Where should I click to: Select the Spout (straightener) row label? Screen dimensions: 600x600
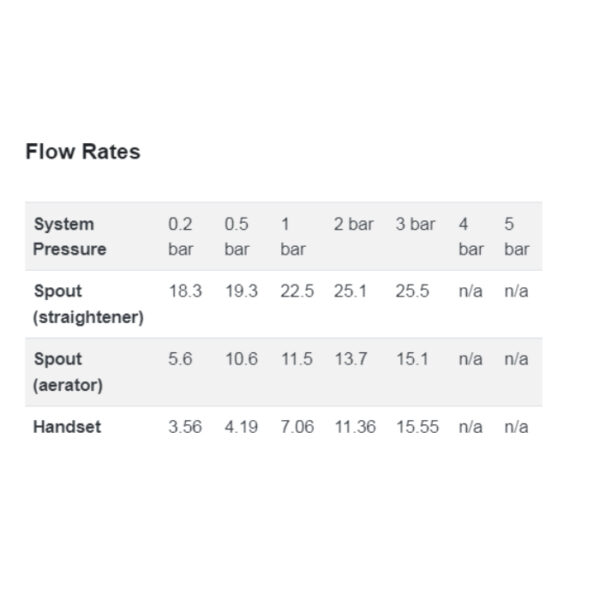[88, 304]
